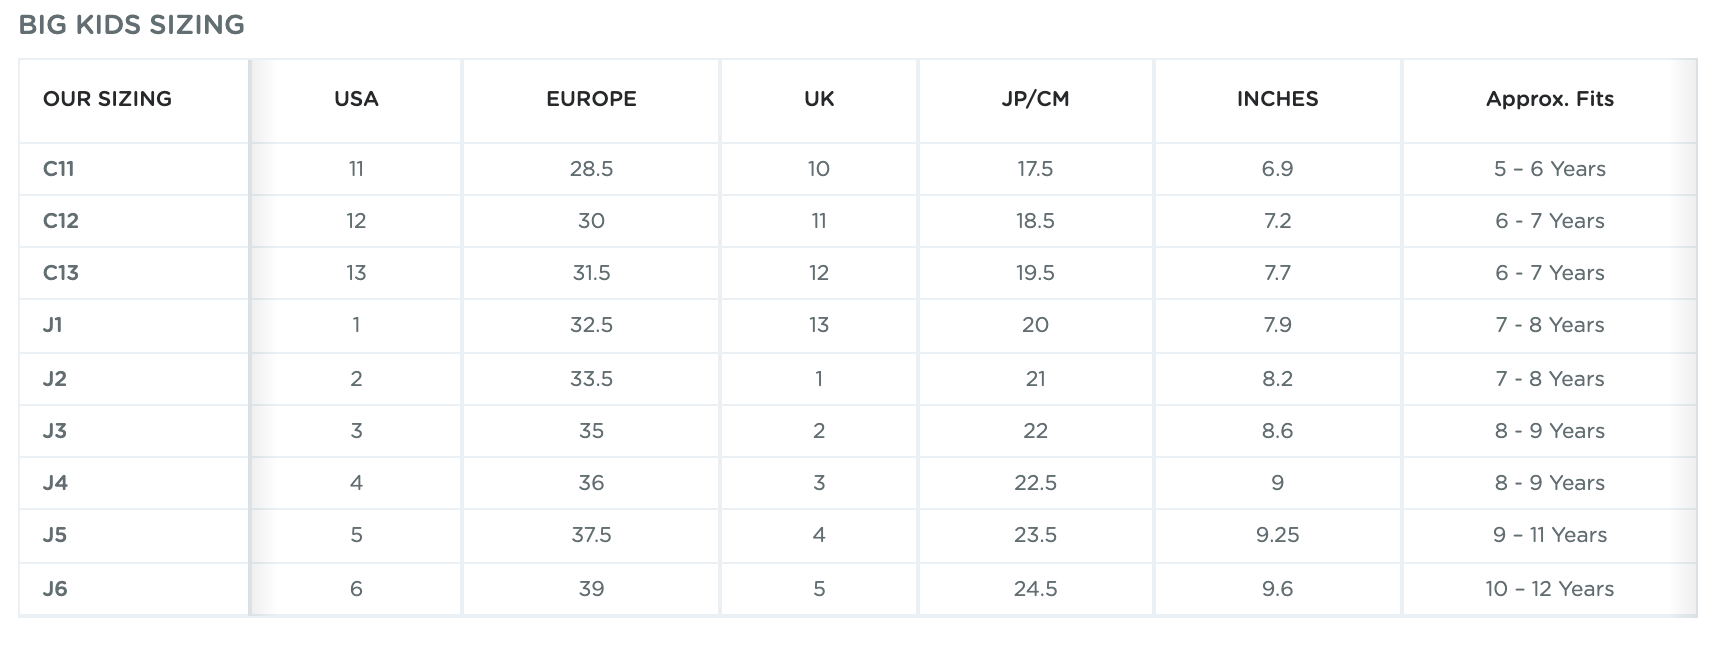Click the C11 size row label
Screen dimensions: 1718x658
[59, 169]
